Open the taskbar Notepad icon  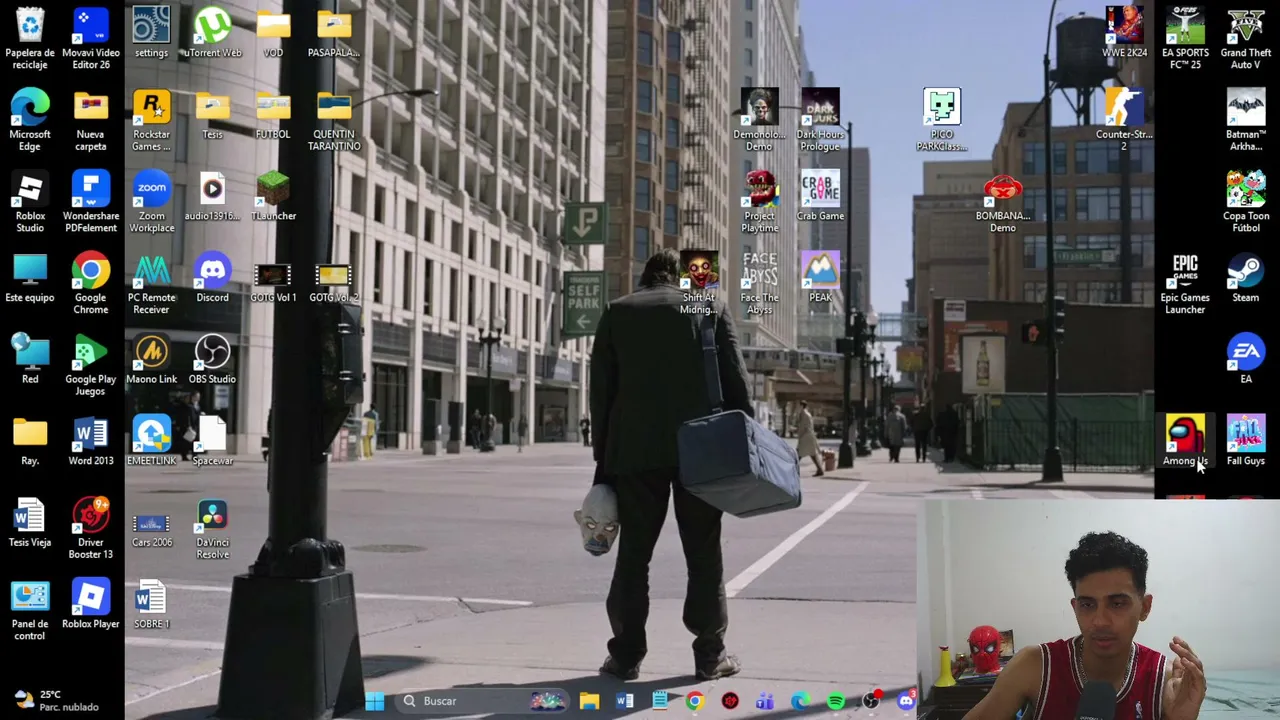point(659,701)
